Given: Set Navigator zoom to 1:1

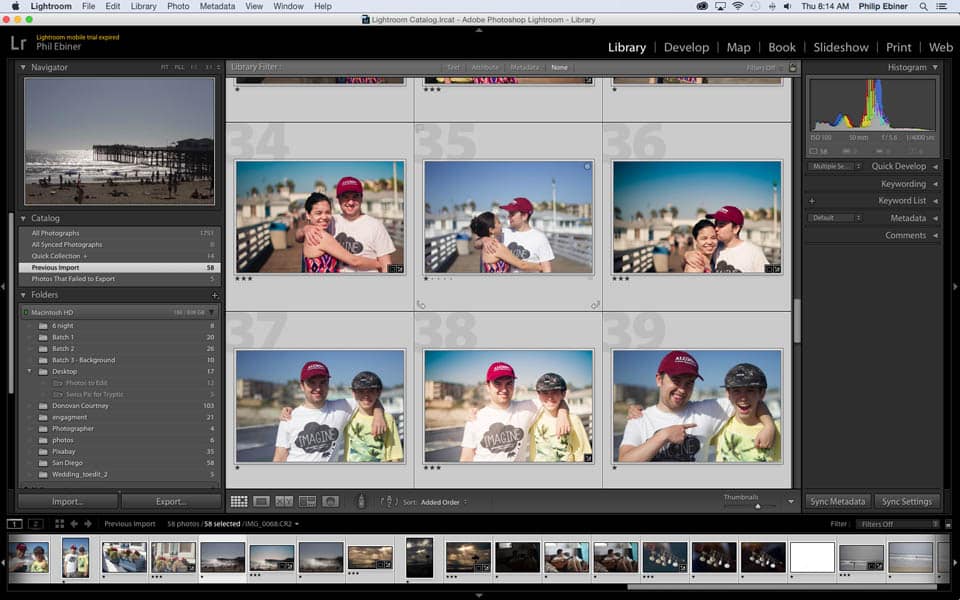Looking at the screenshot, I should click(193, 67).
